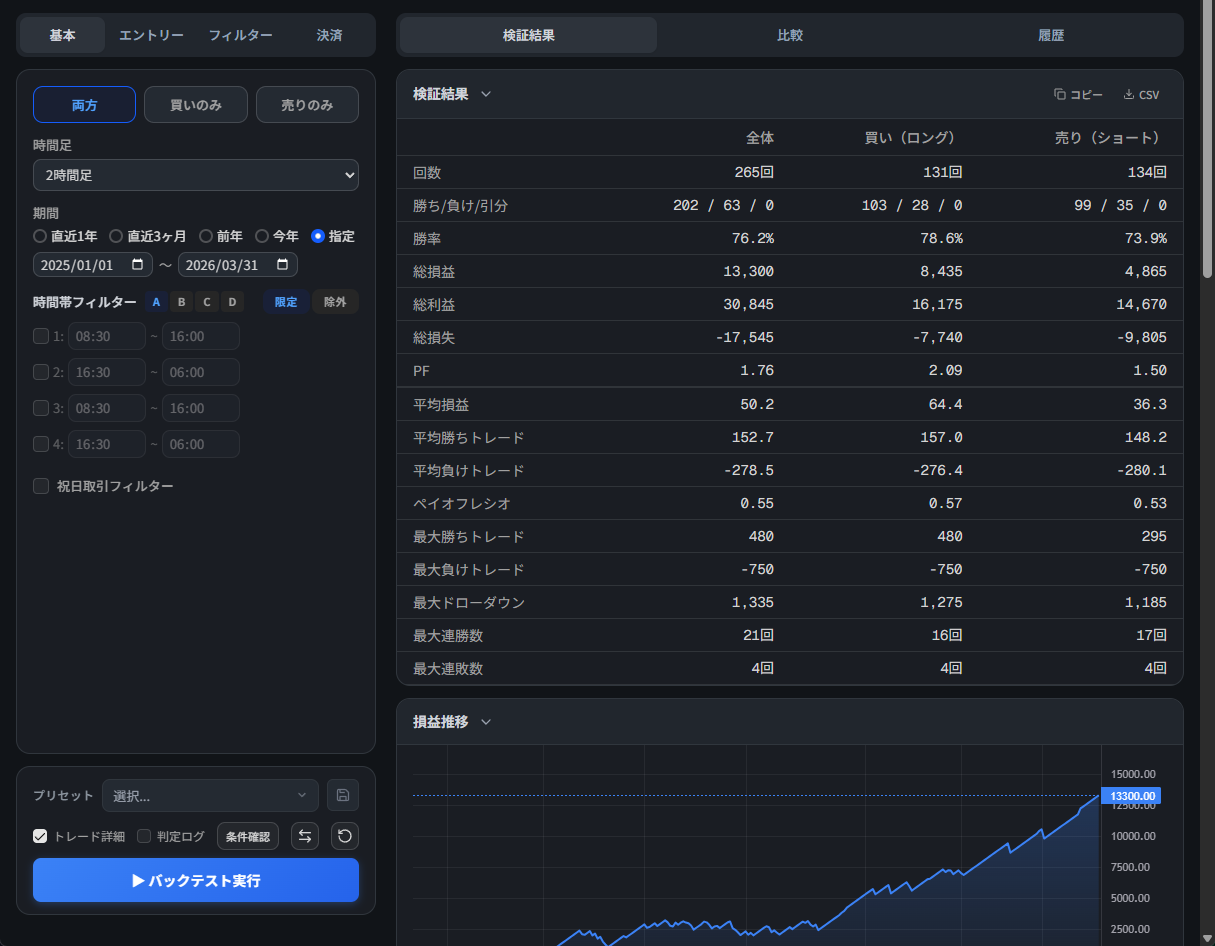Viewport: 1215px width, 946px height.
Task: Select the 両方 direction button
Action: coord(84,105)
